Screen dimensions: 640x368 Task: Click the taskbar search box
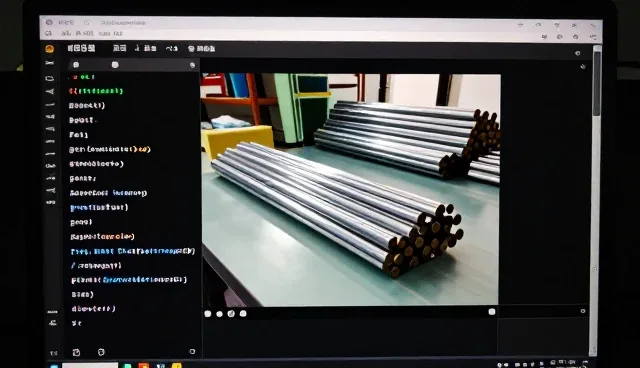click(90, 366)
